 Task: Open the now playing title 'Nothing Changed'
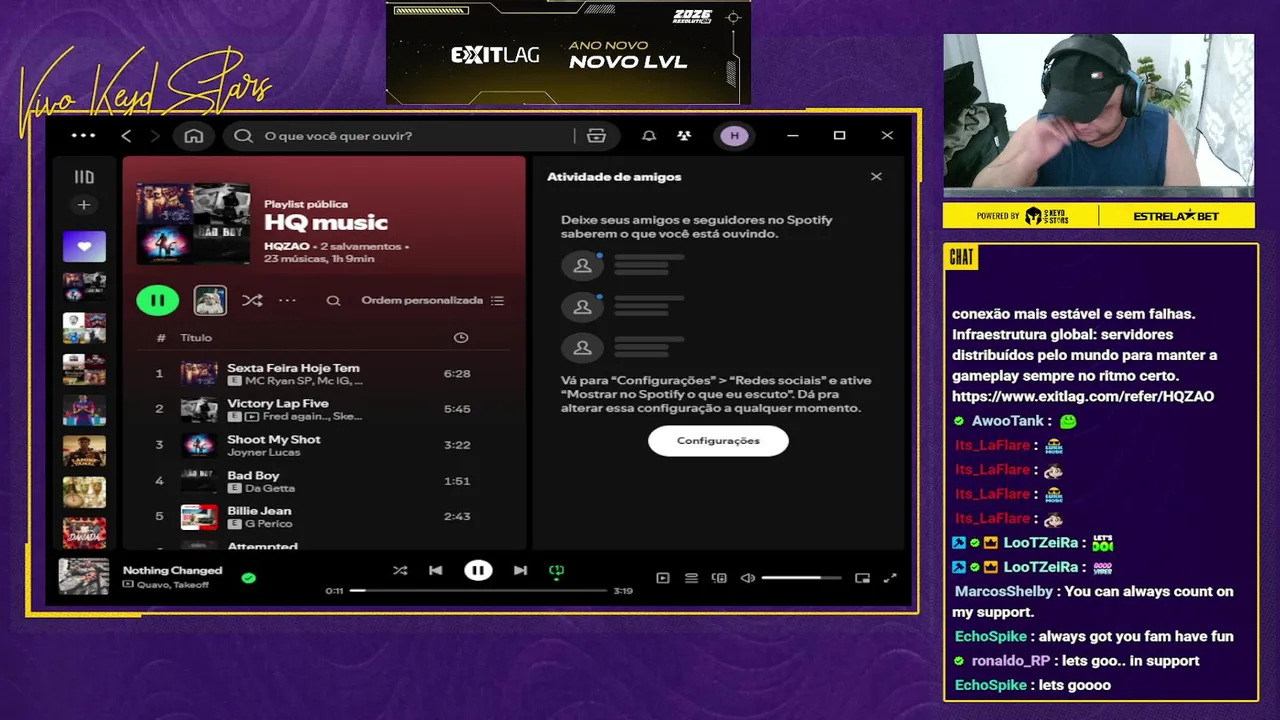pyautogui.click(x=172, y=571)
